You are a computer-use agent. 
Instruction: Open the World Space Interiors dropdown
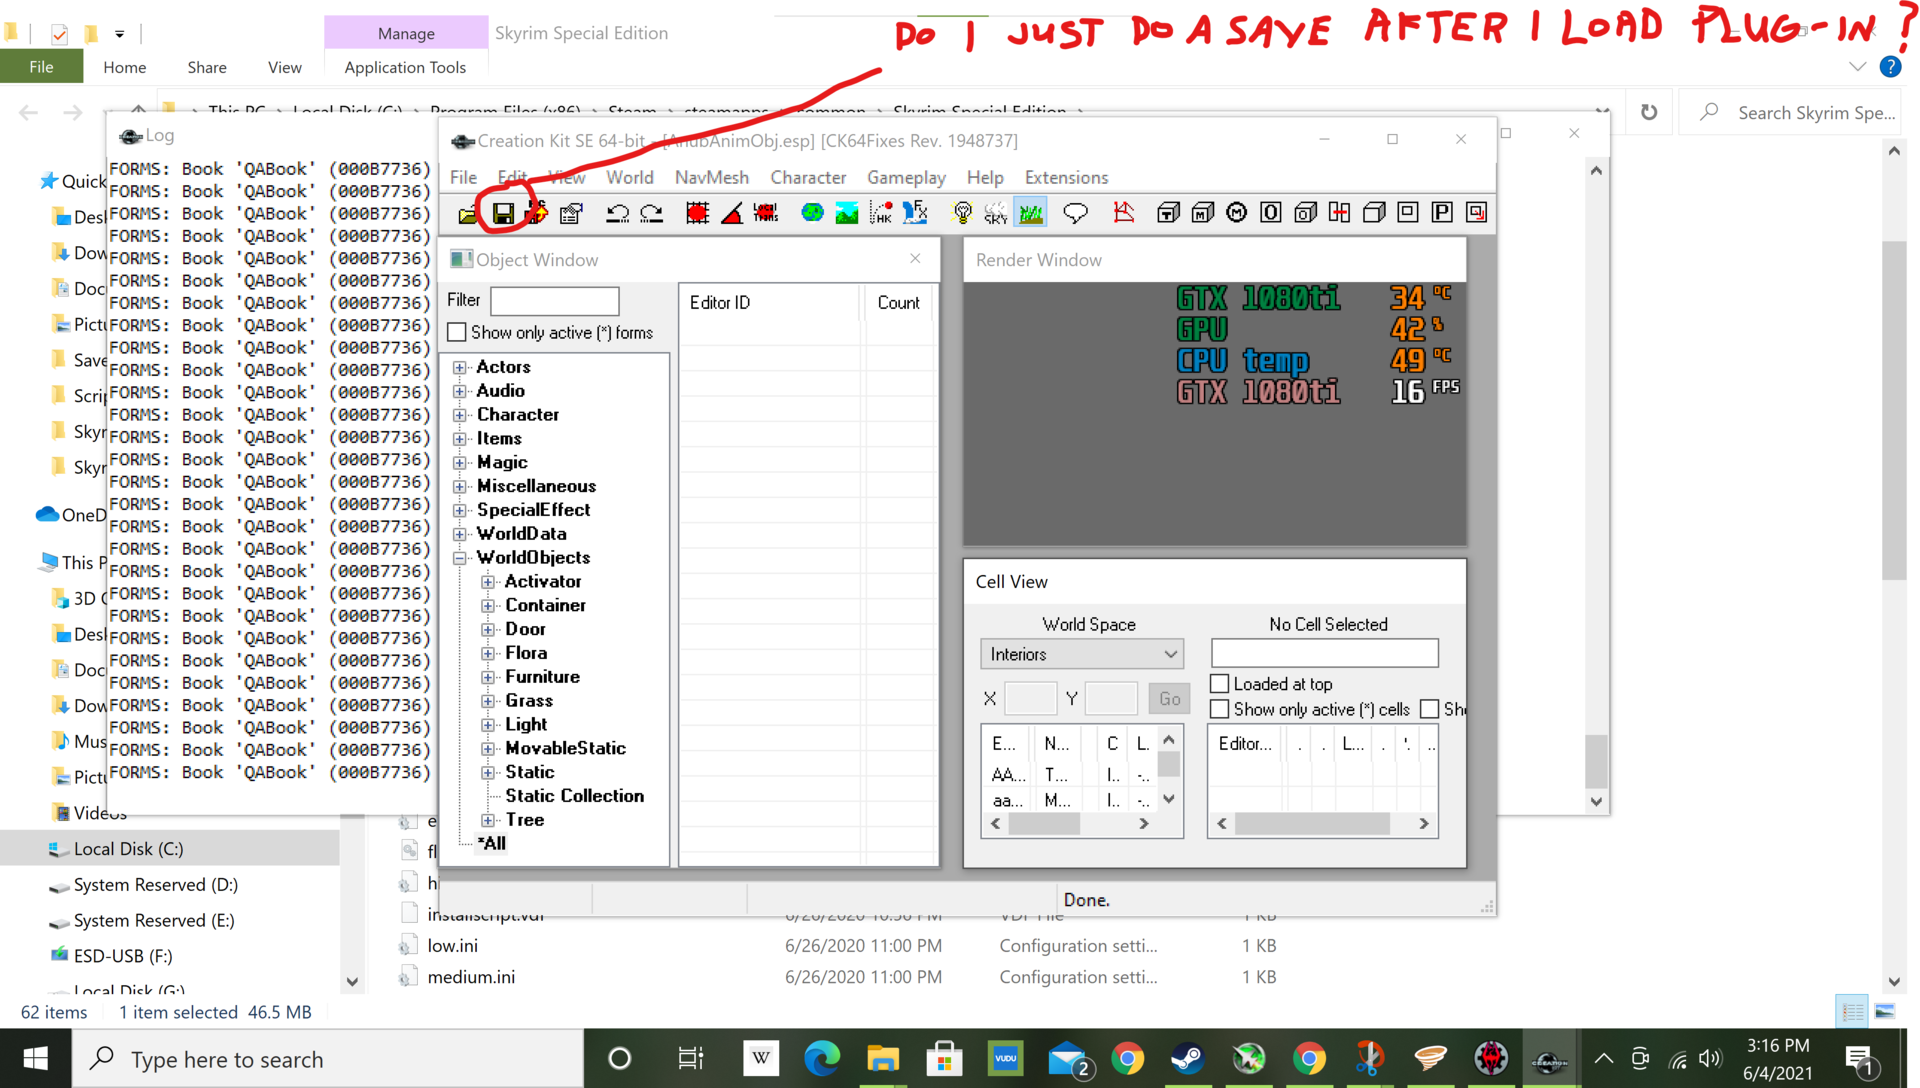1082,654
